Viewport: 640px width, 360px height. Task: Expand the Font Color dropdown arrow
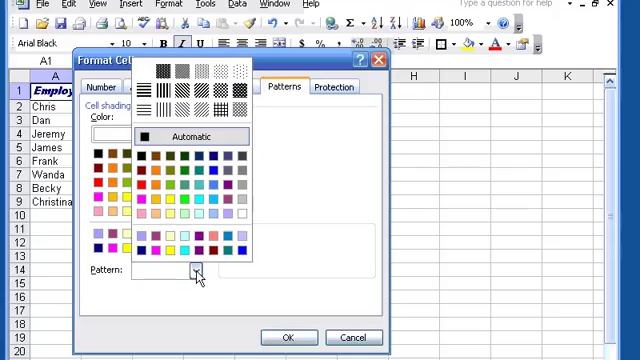point(508,44)
